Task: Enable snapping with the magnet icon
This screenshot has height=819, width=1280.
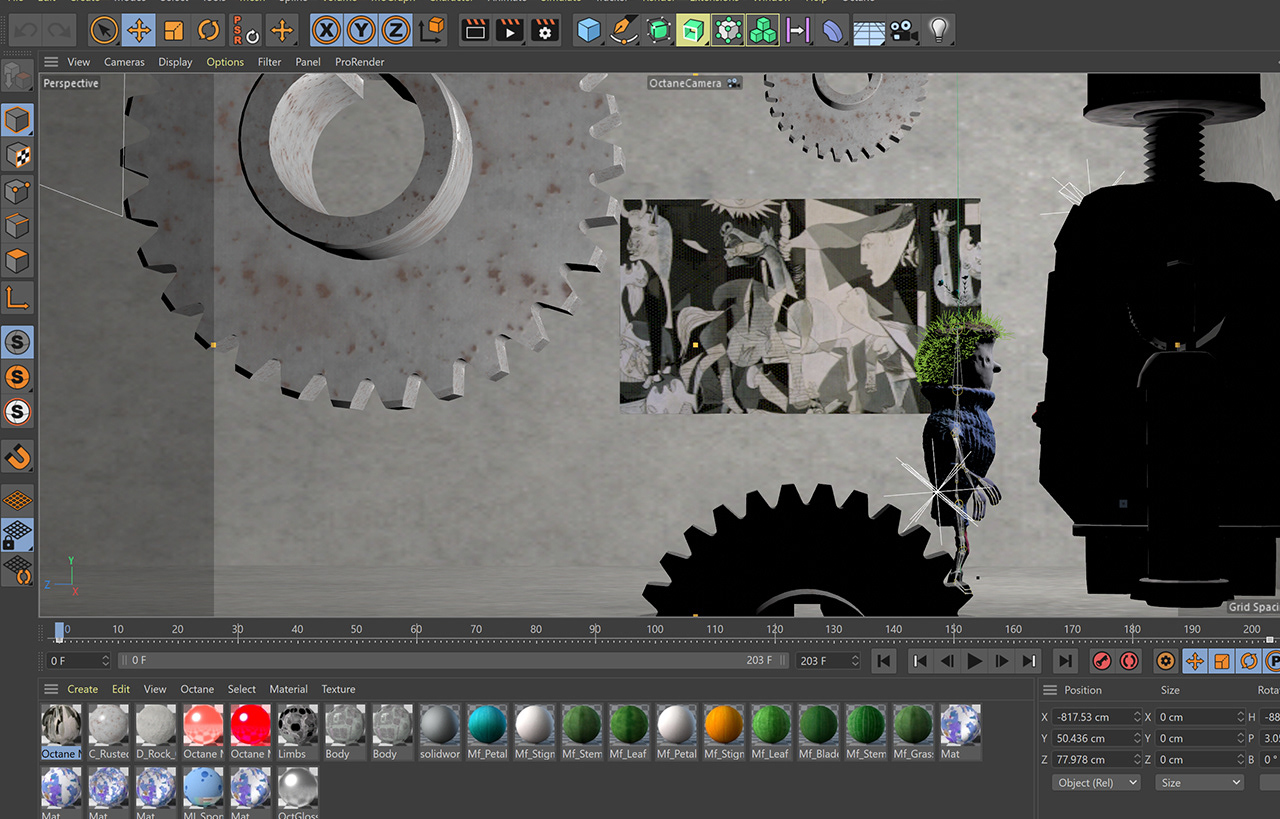Action: point(18,457)
